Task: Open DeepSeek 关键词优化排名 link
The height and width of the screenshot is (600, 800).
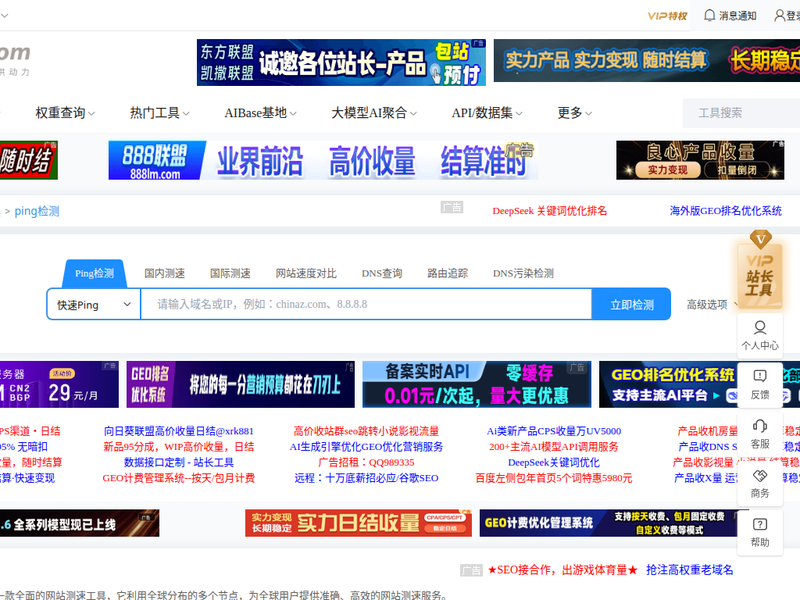Action: click(549, 211)
